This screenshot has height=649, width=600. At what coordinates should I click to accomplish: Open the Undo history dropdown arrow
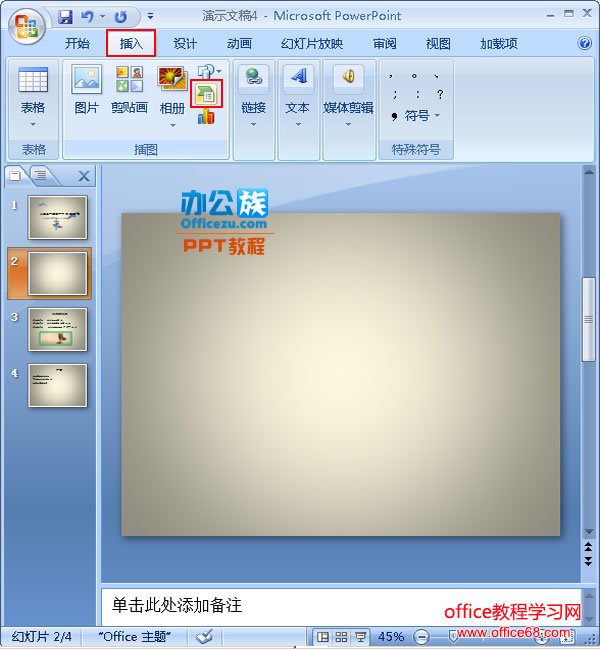102,17
